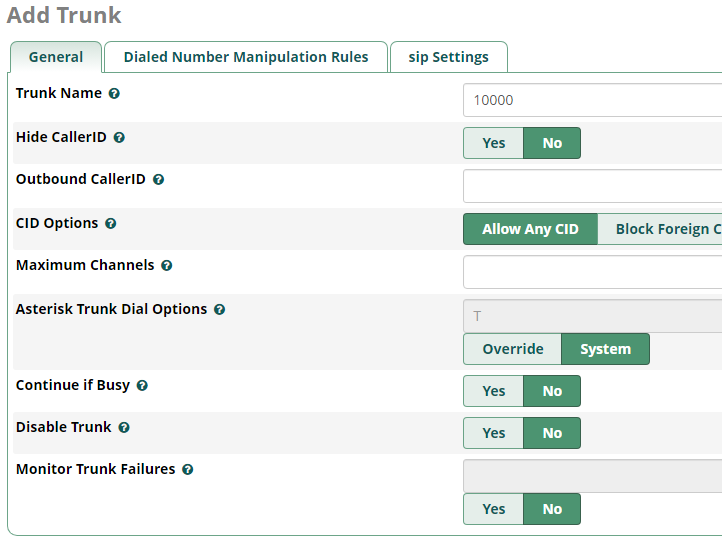This screenshot has height=544, width=722.
Task: Open help icon for Disable Trunk
Action: pyautogui.click(x=124, y=427)
